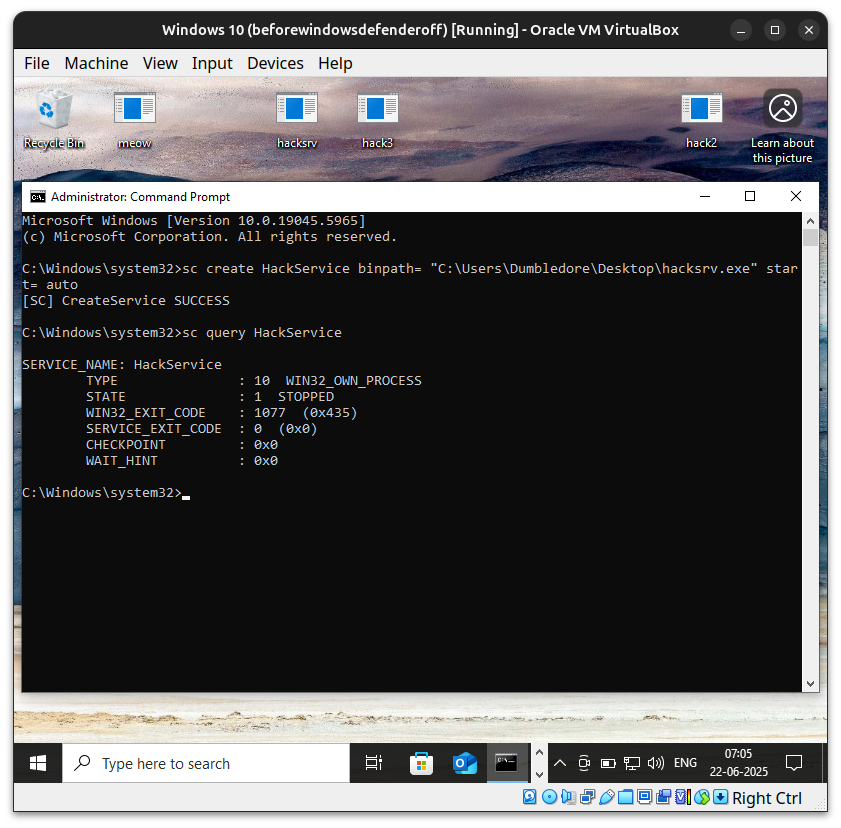Click the Learn about this picture icon
The image size is (841, 828).
coord(783,127)
